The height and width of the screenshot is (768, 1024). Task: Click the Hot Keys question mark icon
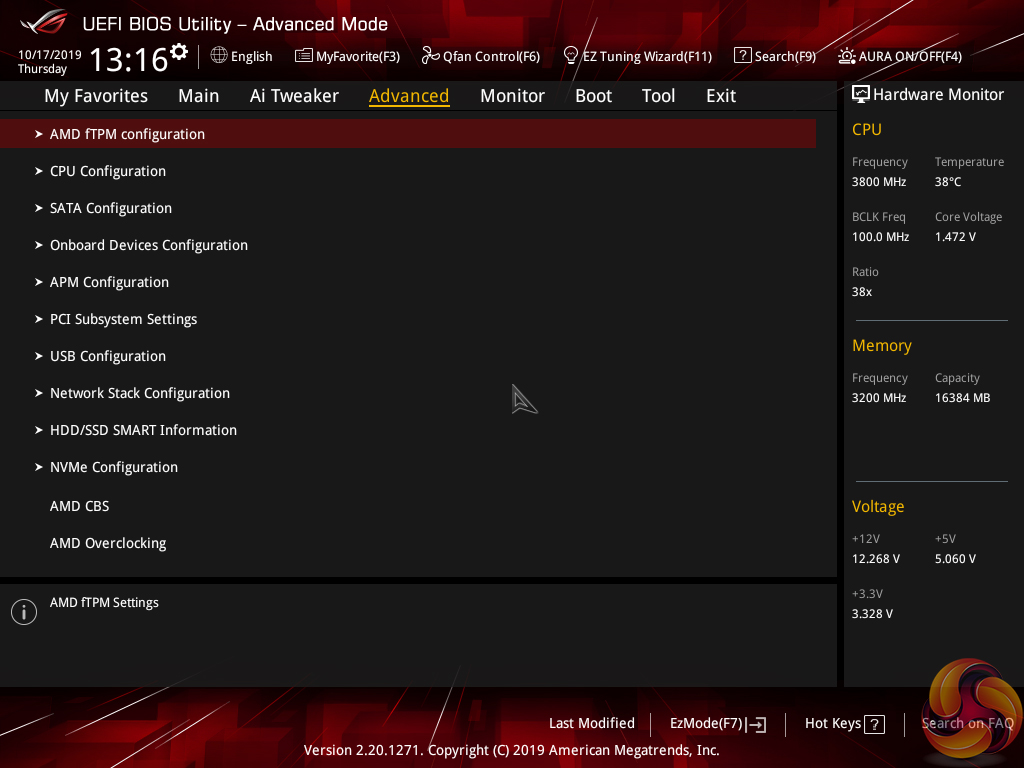pyautogui.click(x=874, y=724)
